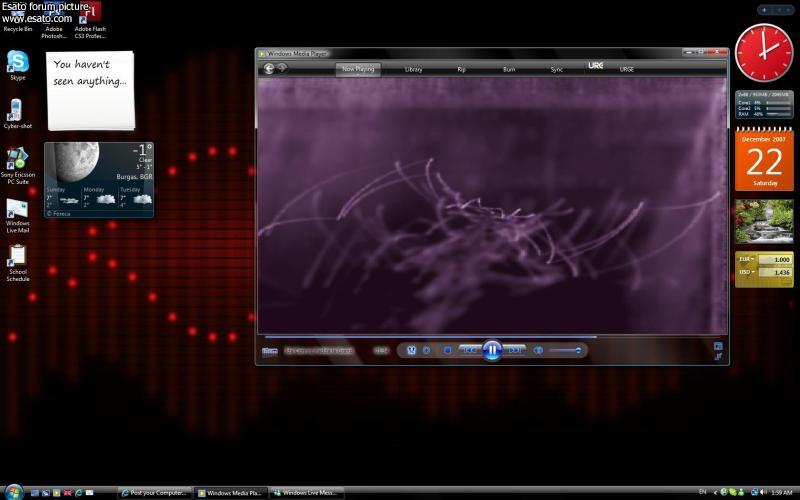The width and height of the screenshot is (800, 500).
Task: Open the Sync tab
Action: [557, 69]
